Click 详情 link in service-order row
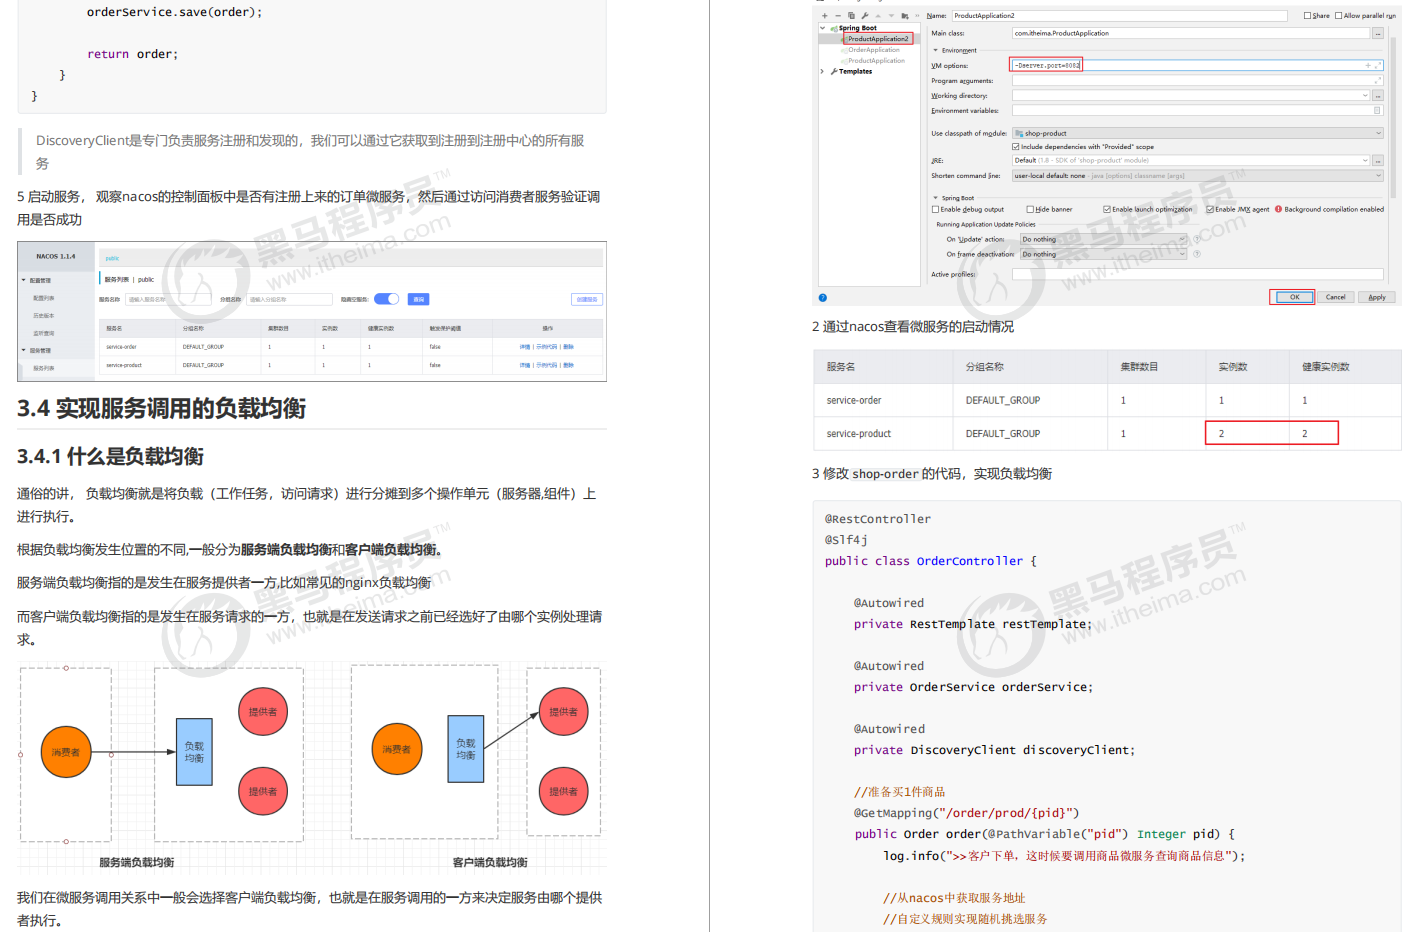This screenshot has width=1406, height=932. click(x=525, y=347)
